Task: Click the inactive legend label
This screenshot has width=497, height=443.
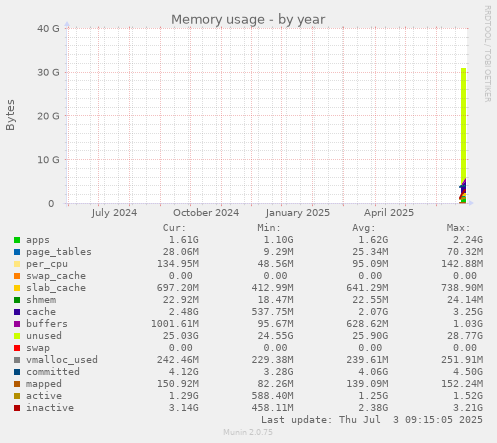Action: [50, 408]
